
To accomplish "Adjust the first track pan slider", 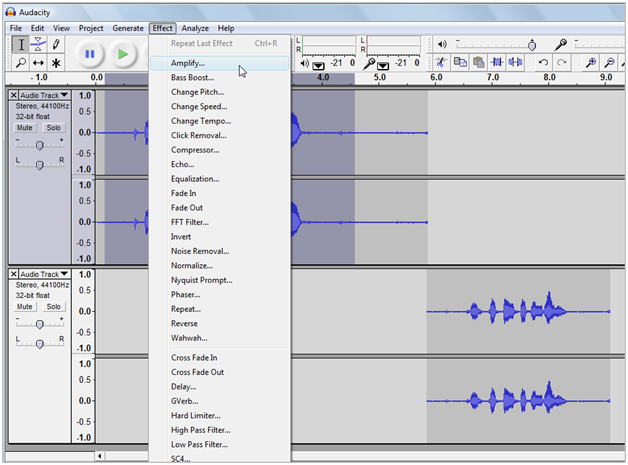I will pos(39,165).
